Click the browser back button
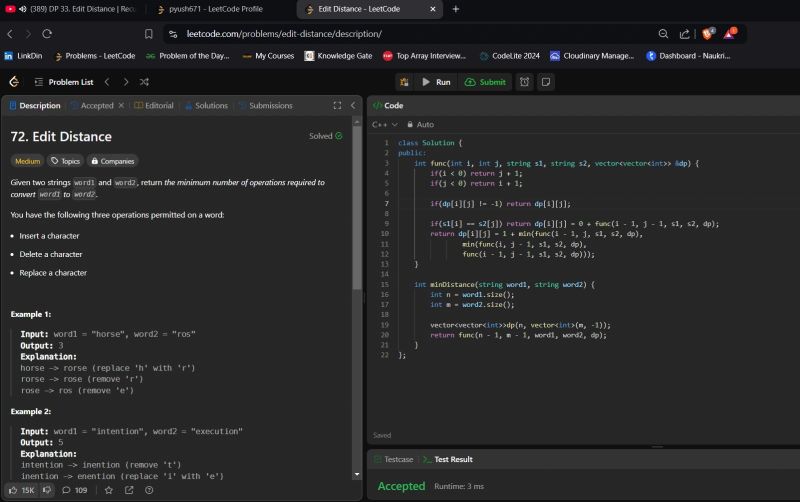Viewport: 800px width, 502px height. (10, 34)
